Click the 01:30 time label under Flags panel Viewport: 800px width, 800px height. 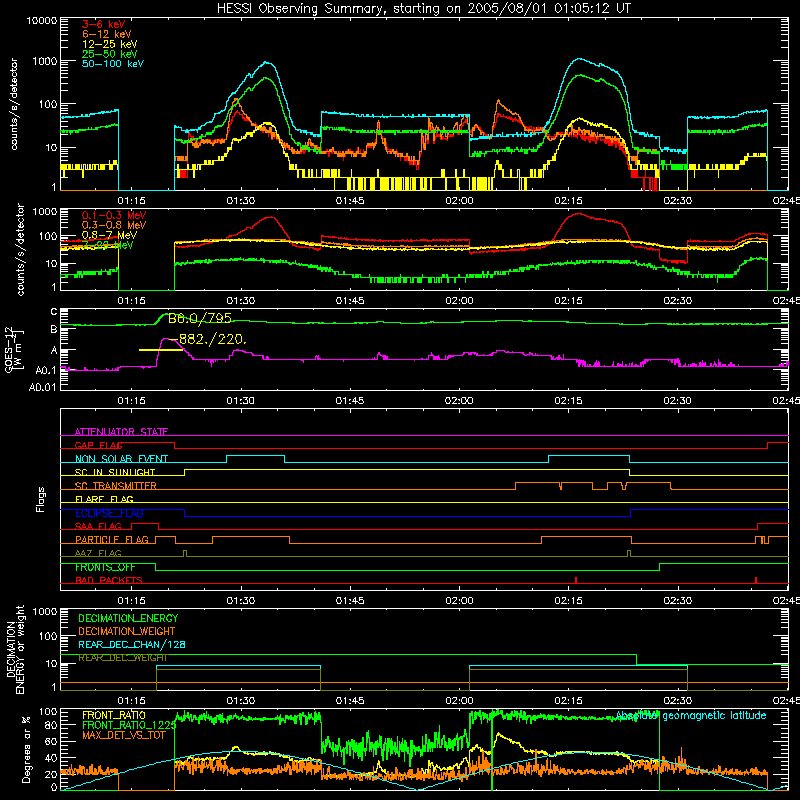241,600
